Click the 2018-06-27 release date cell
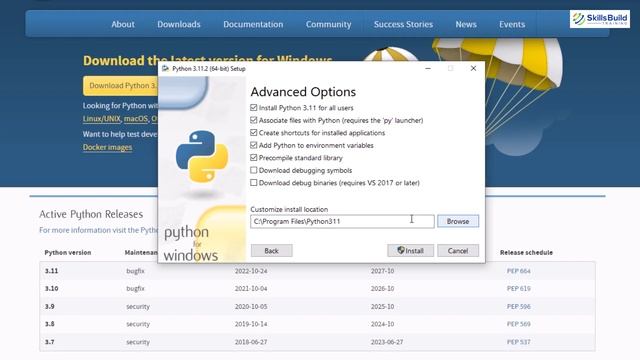This screenshot has height=360, width=640. click(251, 342)
